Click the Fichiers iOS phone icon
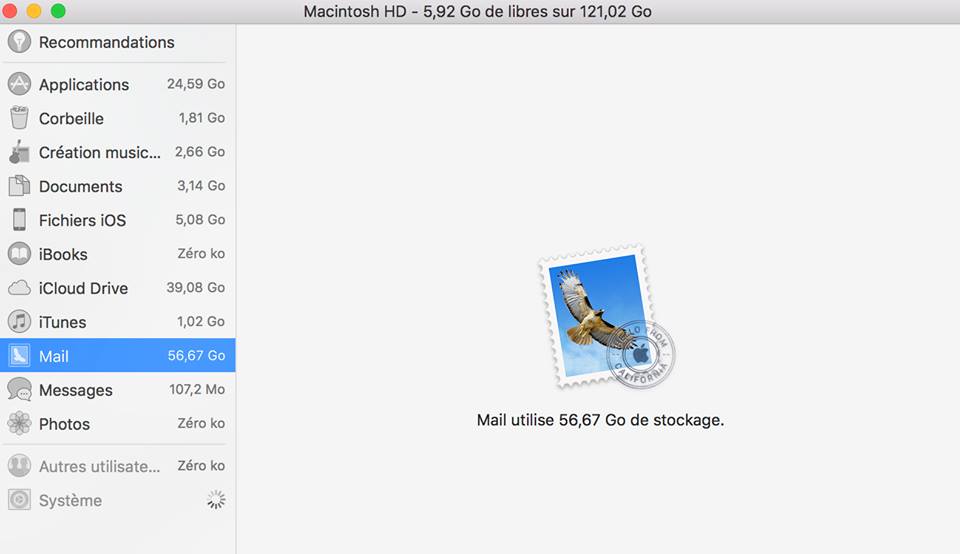Screen dimensions: 960x554 coord(19,220)
